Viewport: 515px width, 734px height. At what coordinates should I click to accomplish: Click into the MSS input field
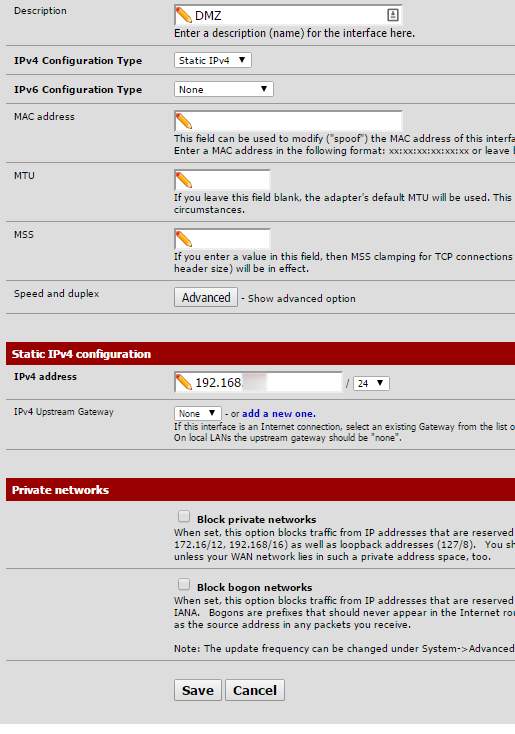coord(222,239)
